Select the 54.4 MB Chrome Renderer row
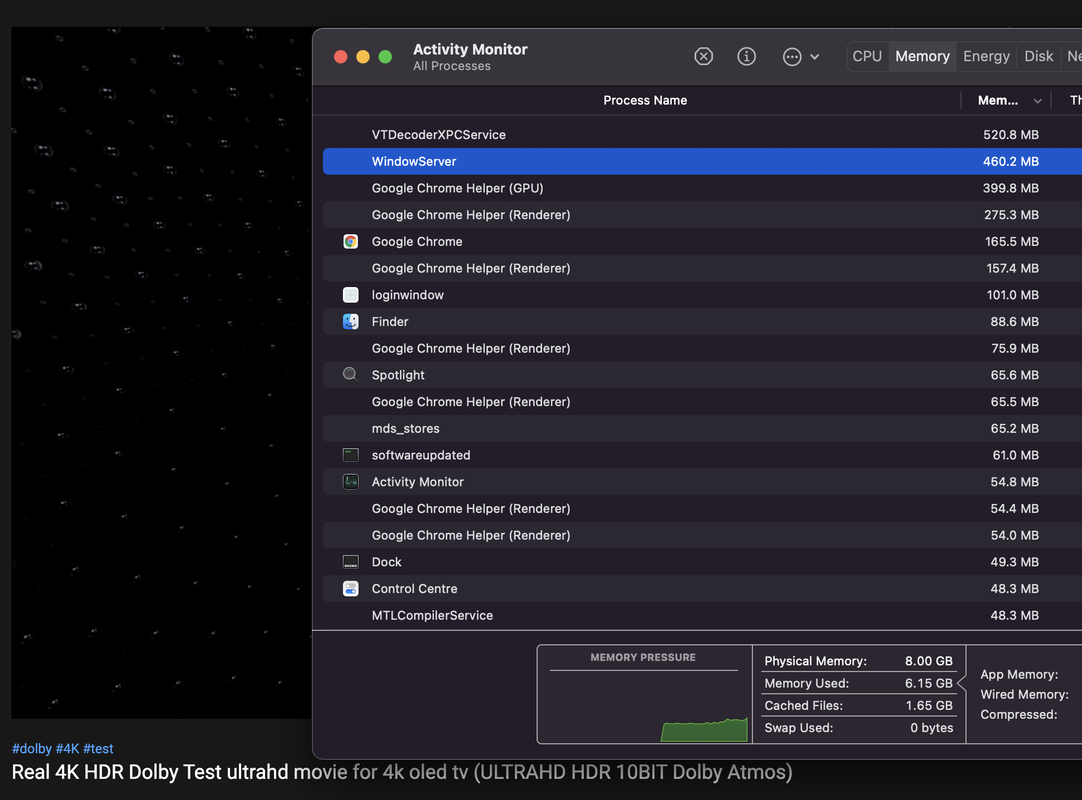Screen dimensions: 1082x800 (702, 508)
